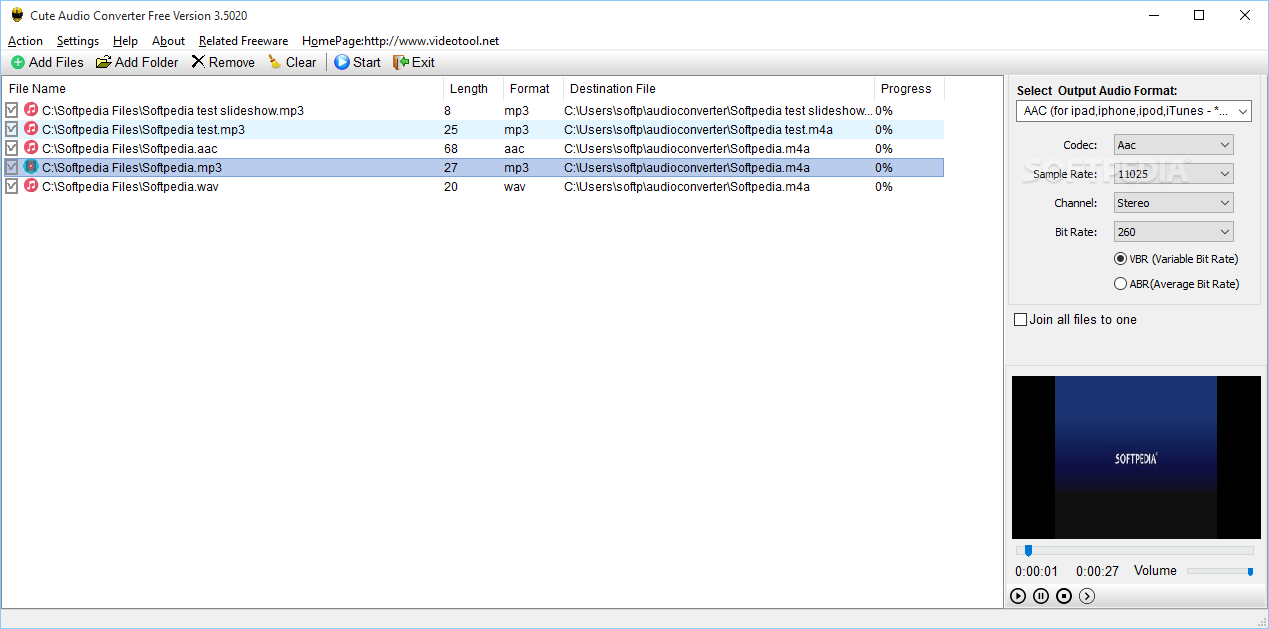1269x629 pixels.
Task: Click elapsed time 0:00:01
Action: pyautogui.click(x=1036, y=571)
